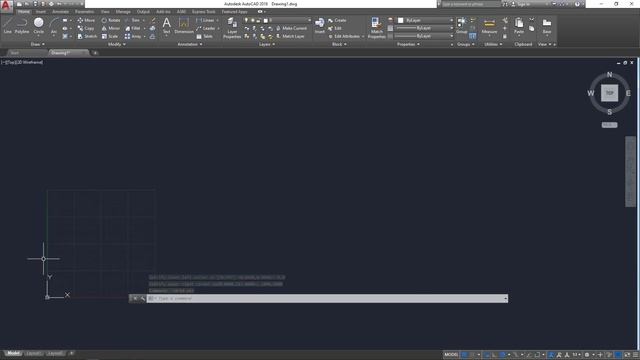Viewport: 640px width, 360px height.
Task: Open the object color ByLayer dropdown
Action: tap(425, 20)
